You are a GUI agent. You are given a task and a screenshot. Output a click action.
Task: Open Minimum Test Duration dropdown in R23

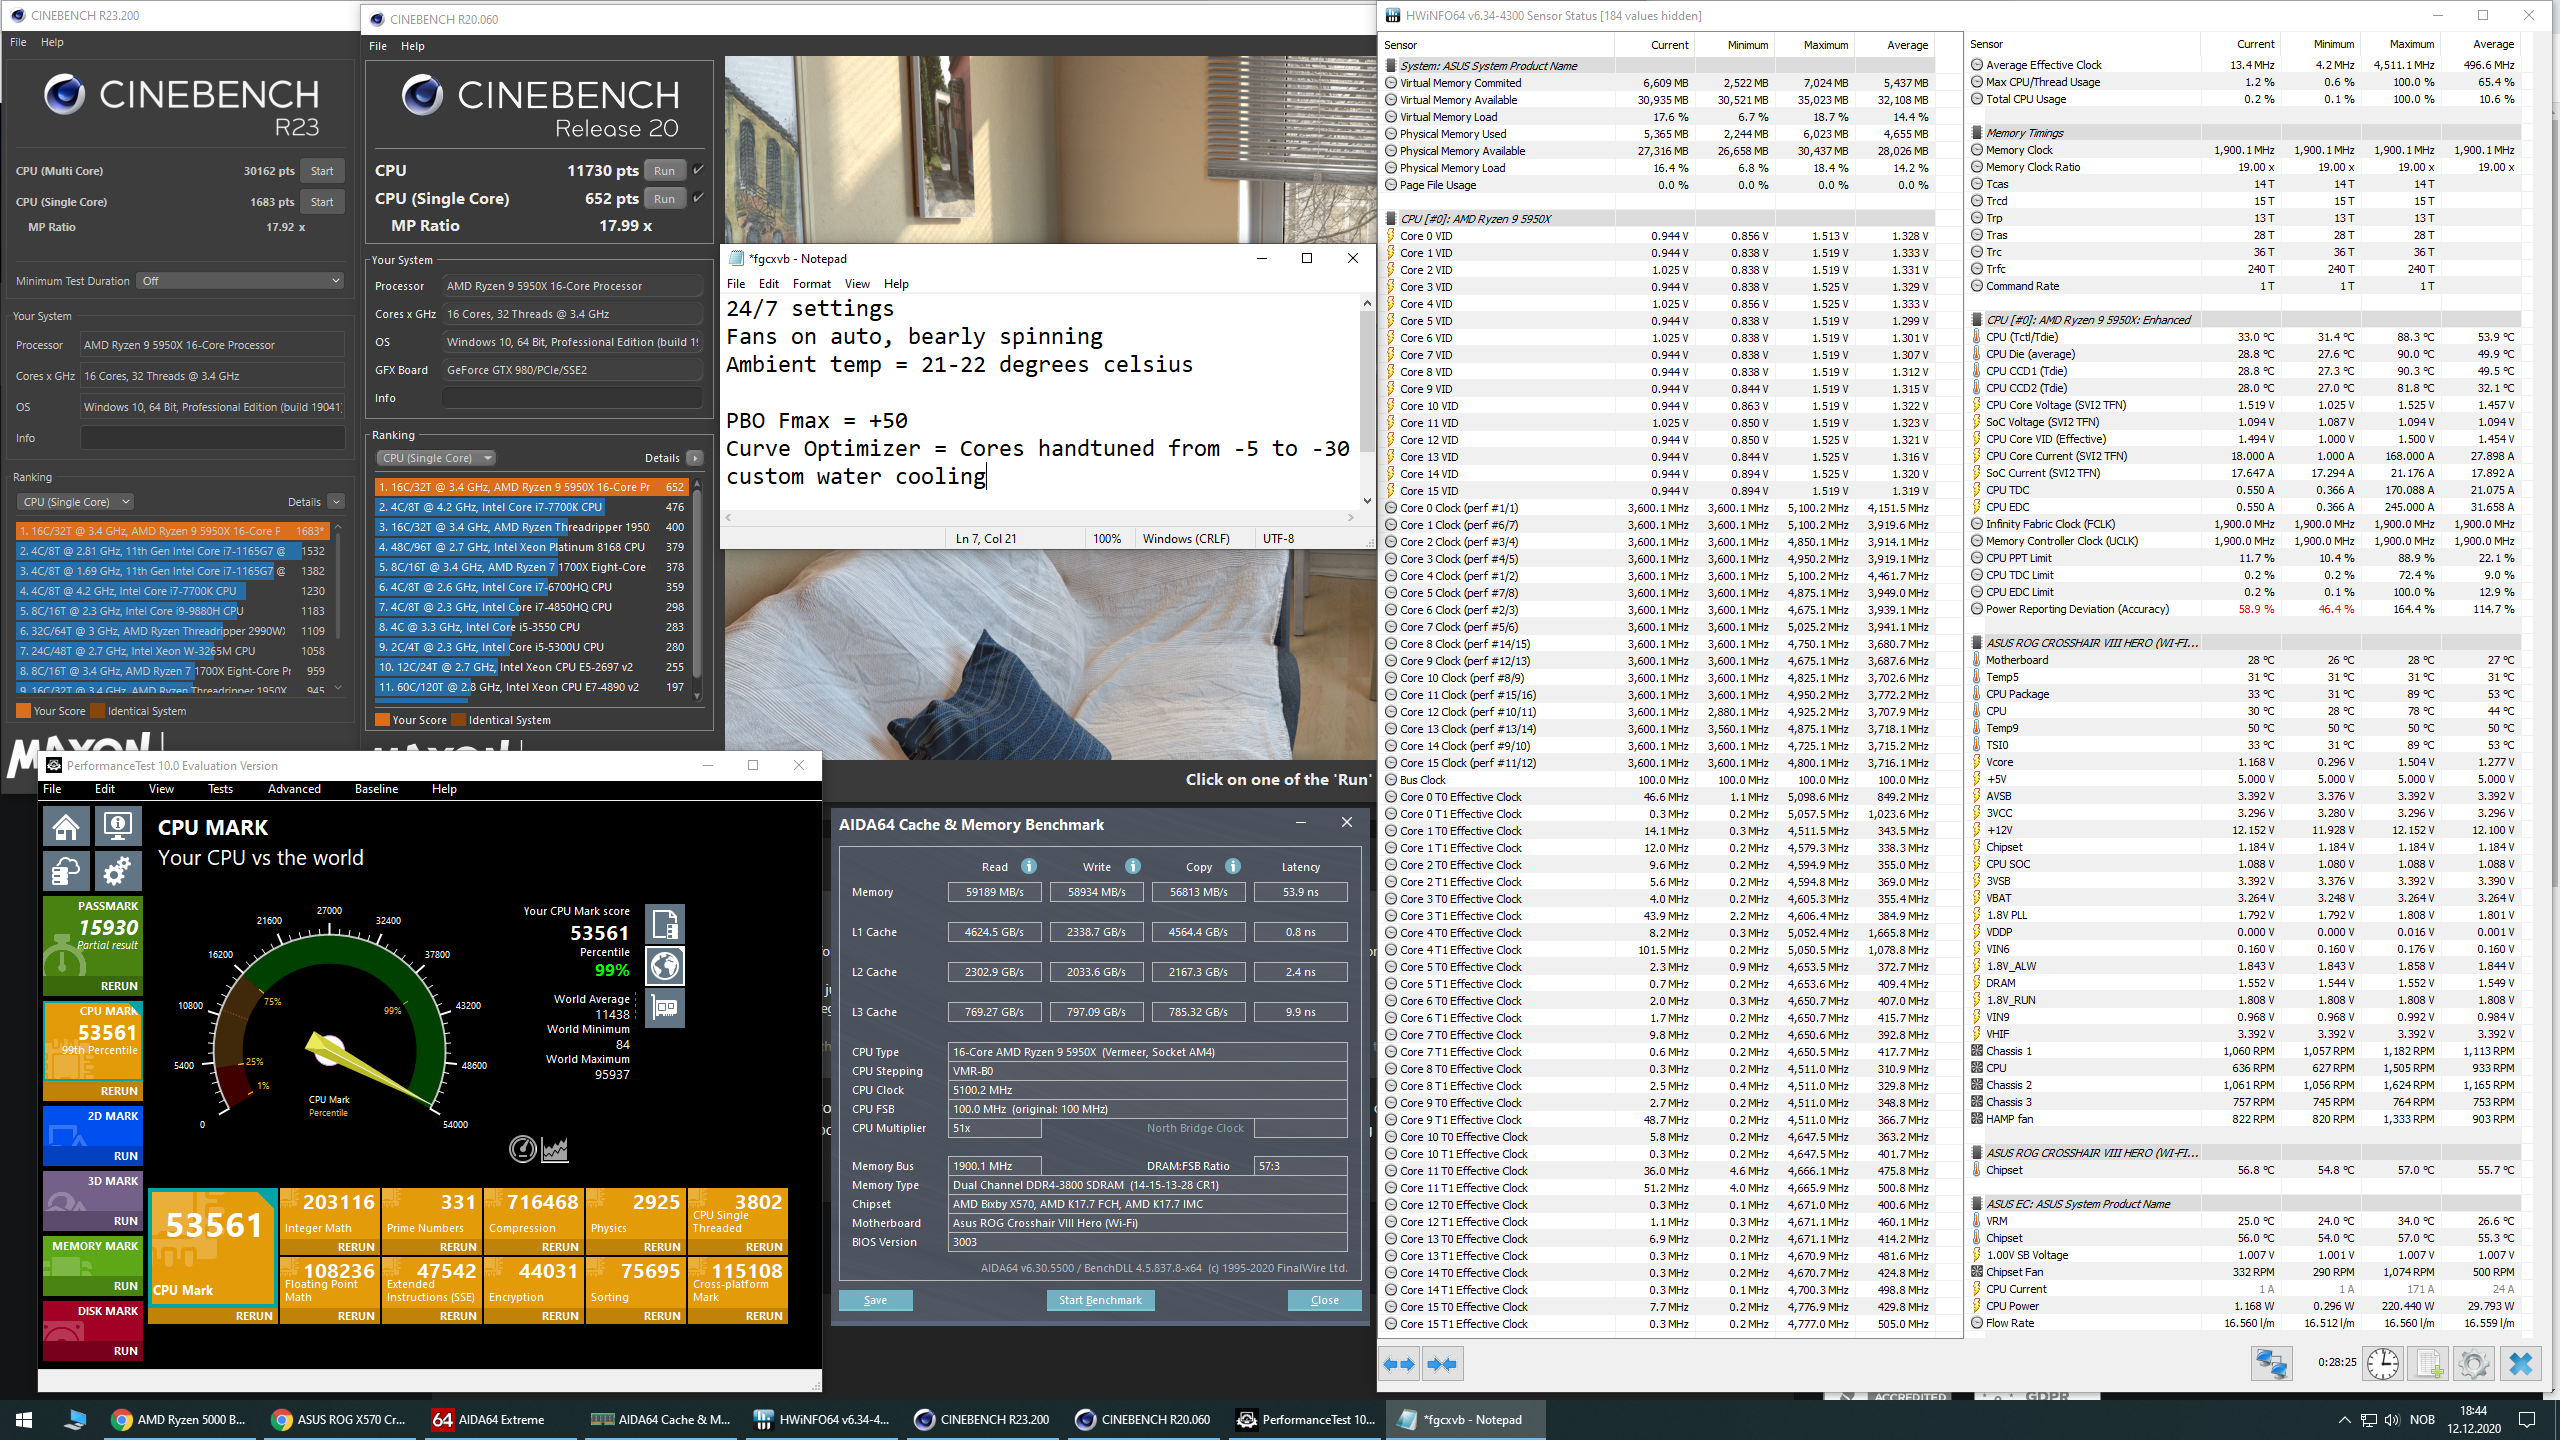[241, 281]
